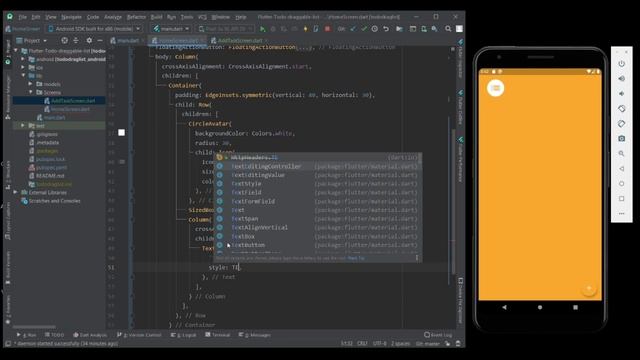Open the Tools menu
The image size is (640, 360).
tap(187, 17)
